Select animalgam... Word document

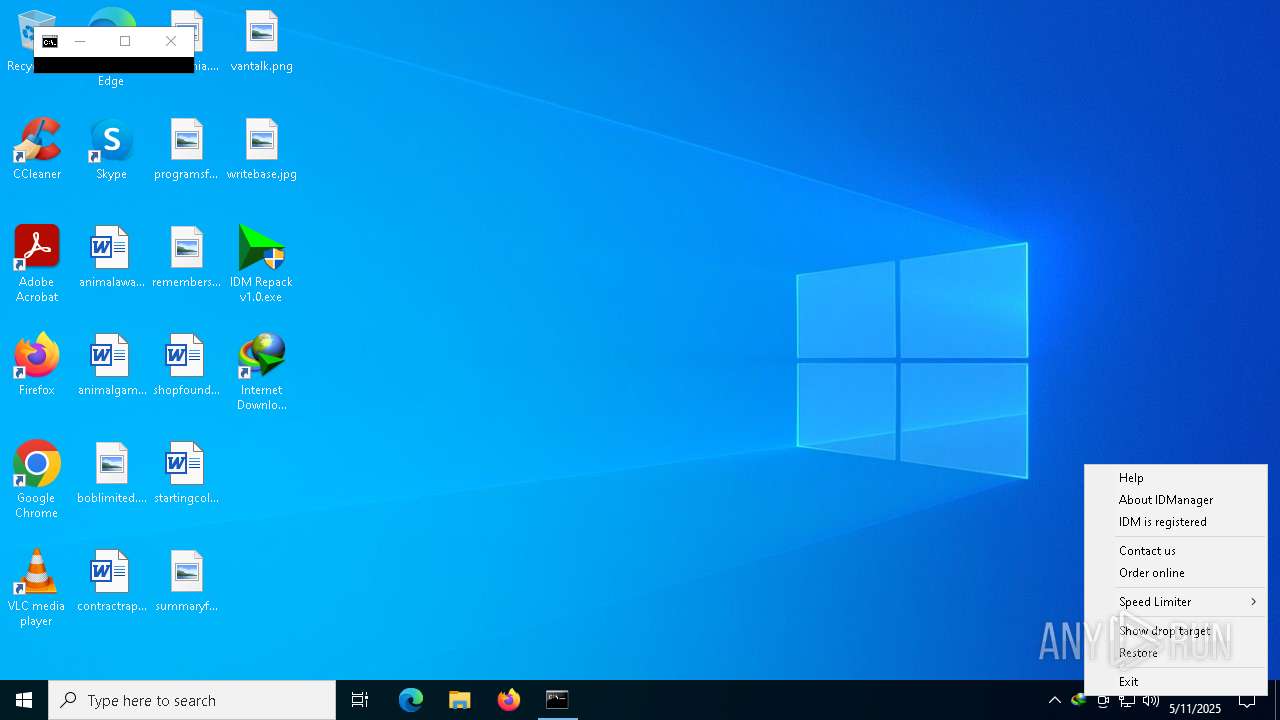click(111, 365)
